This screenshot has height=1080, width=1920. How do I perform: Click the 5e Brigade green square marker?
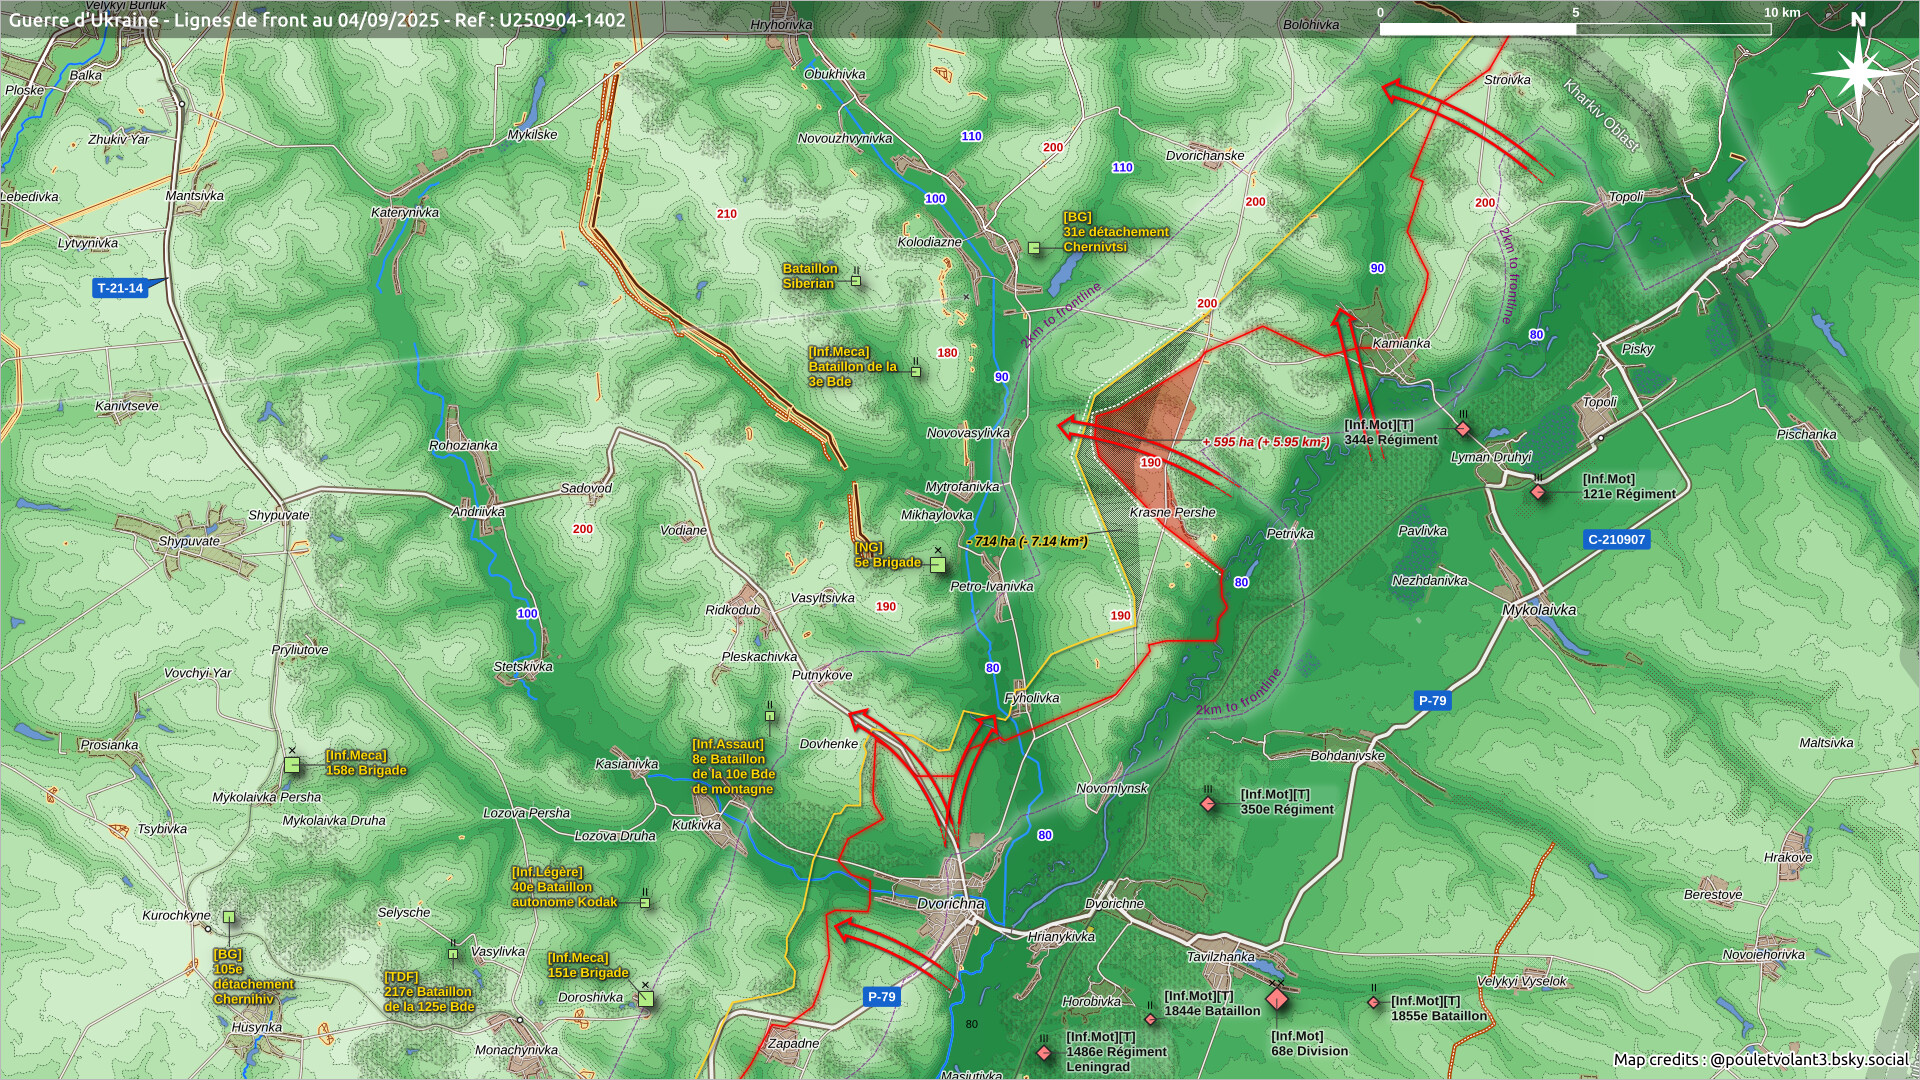[937, 565]
